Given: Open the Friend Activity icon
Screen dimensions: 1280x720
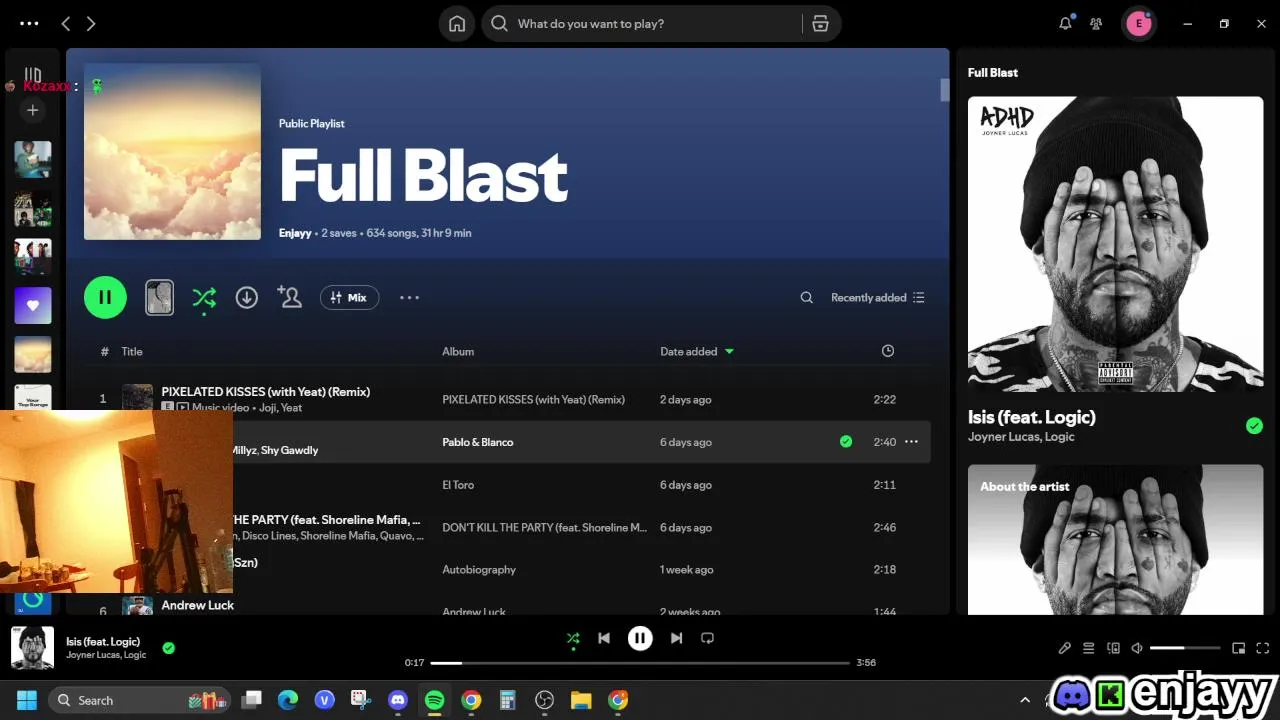Looking at the screenshot, I should [1096, 23].
